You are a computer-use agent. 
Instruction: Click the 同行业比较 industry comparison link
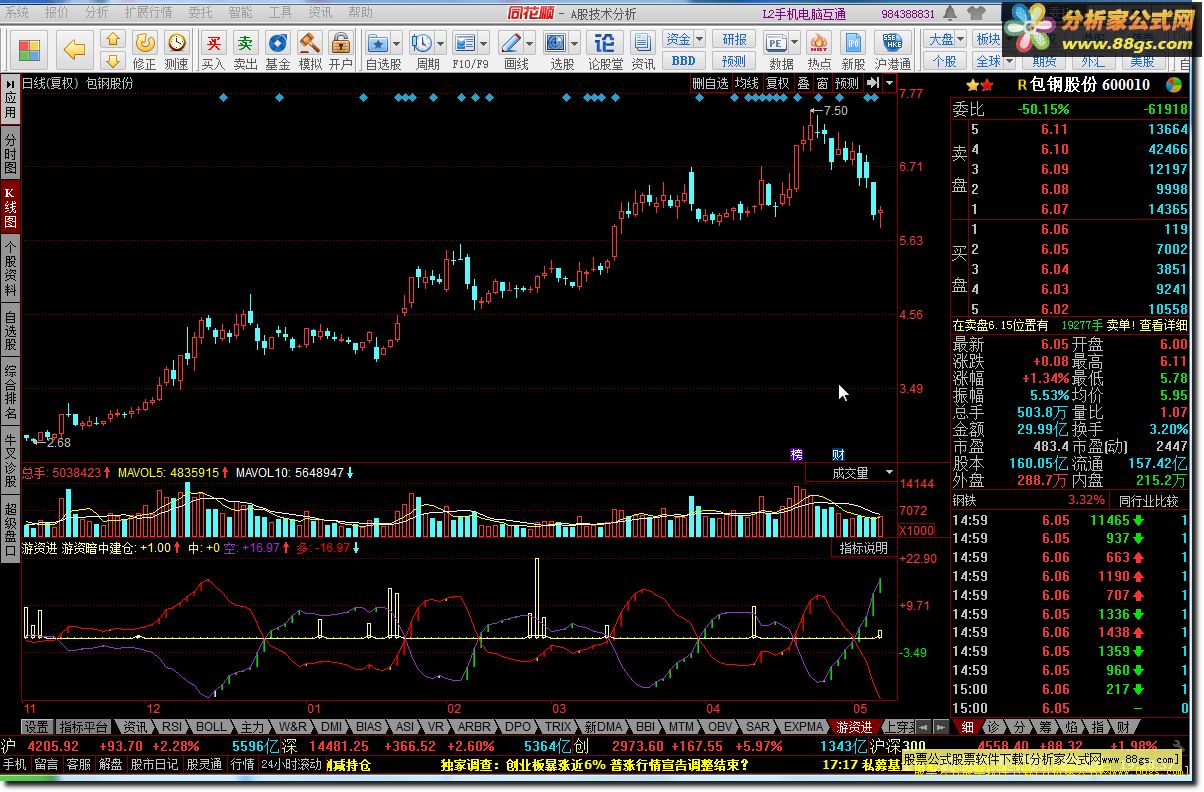pyautogui.click(x=1148, y=499)
